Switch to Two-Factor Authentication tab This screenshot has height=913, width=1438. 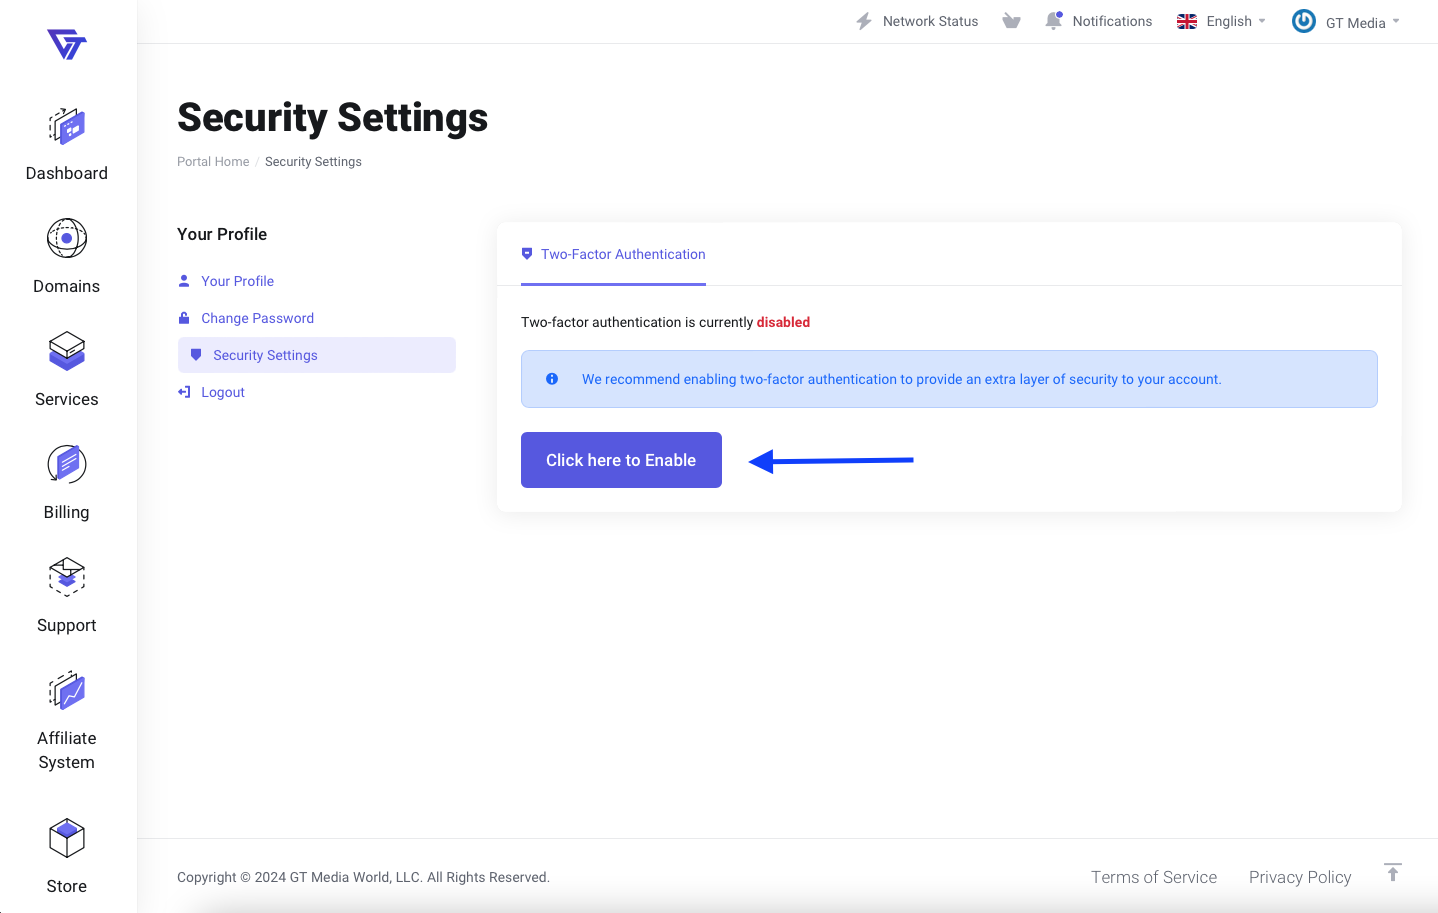[613, 255]
